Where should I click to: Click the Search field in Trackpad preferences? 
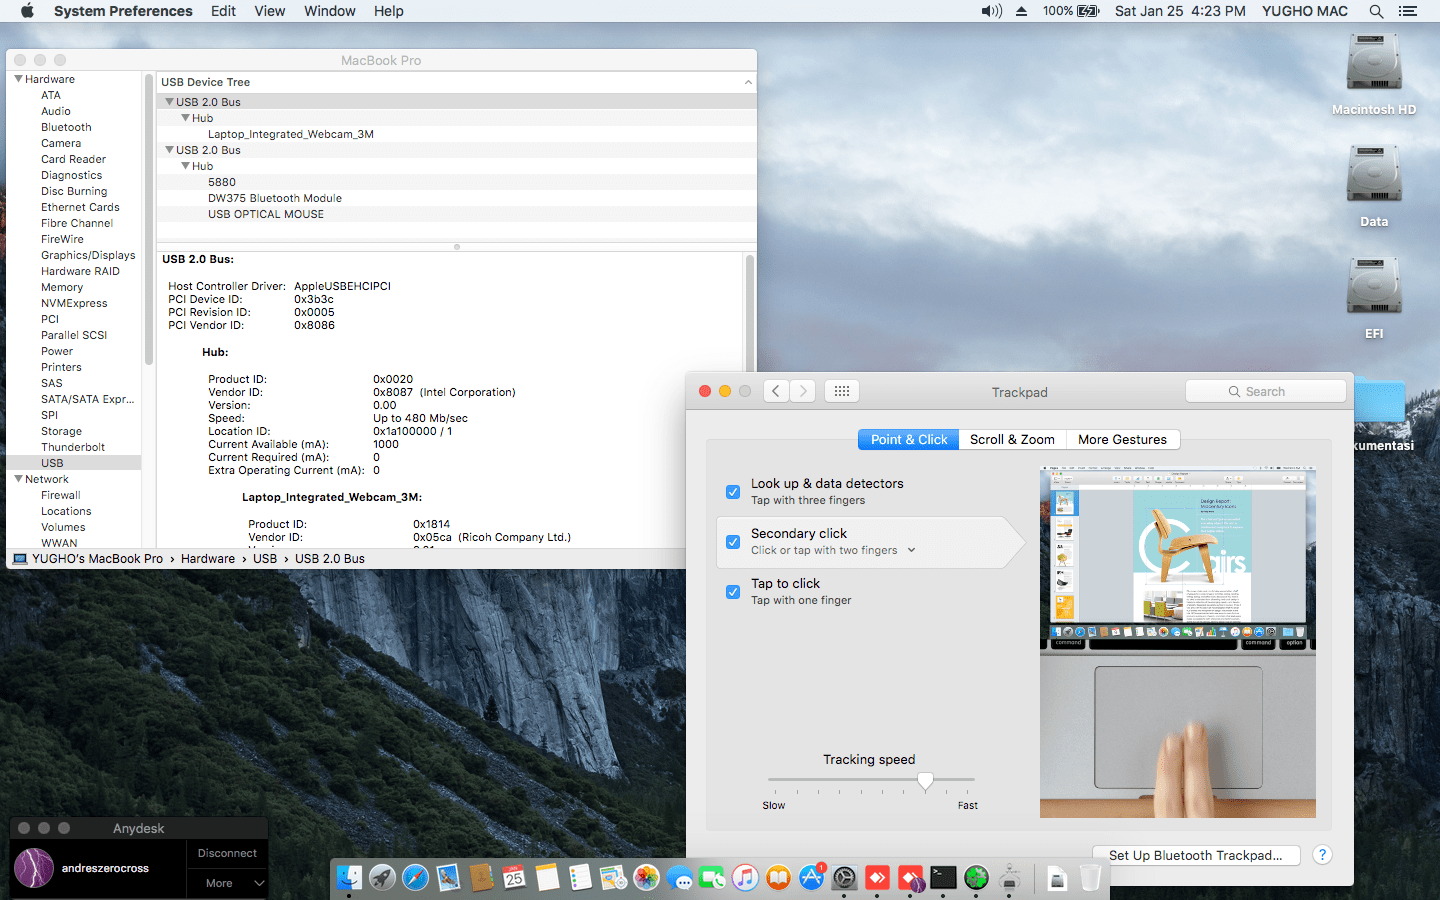[1266, 391]
